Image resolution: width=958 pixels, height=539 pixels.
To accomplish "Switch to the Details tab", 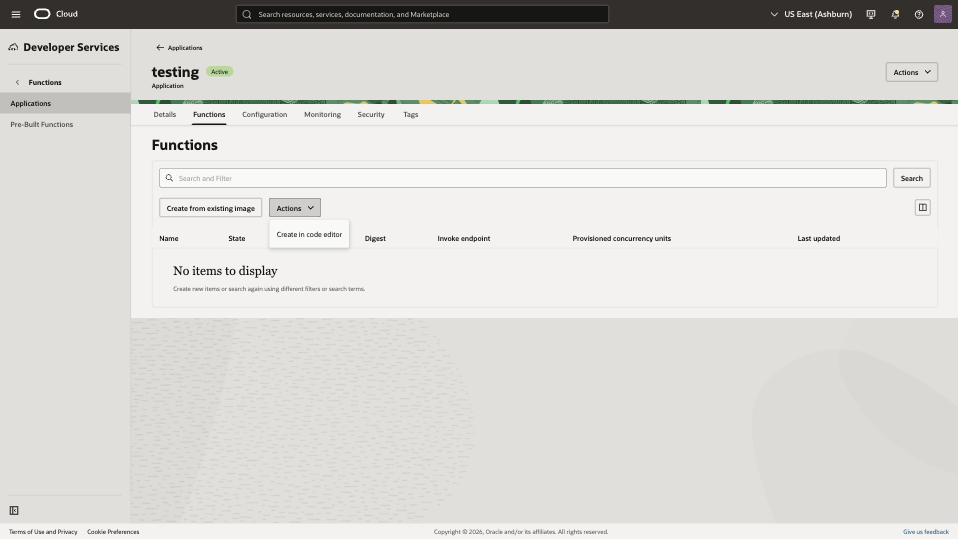I will 165,114.
